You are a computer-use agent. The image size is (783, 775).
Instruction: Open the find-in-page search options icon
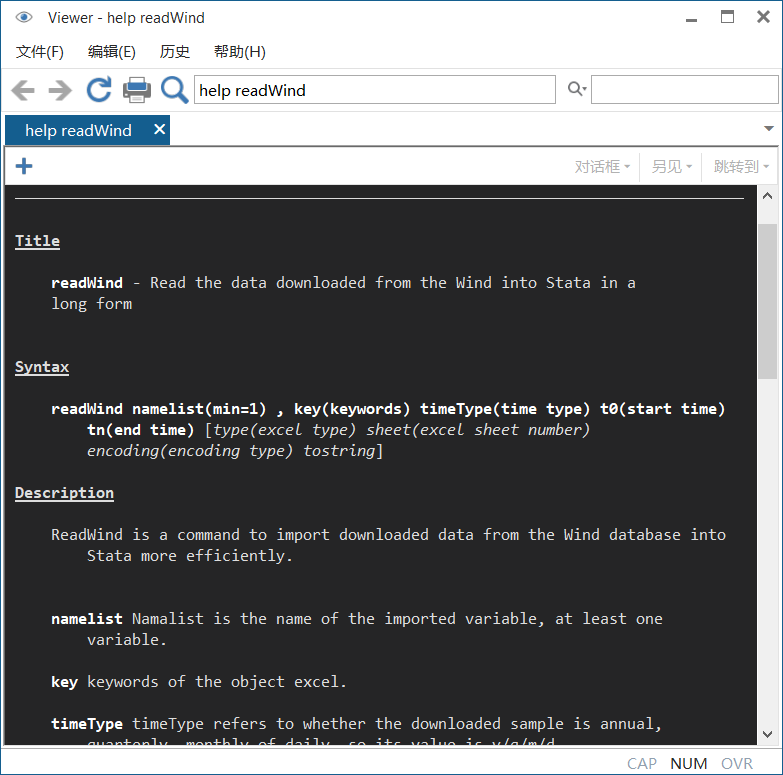(576, 90)
